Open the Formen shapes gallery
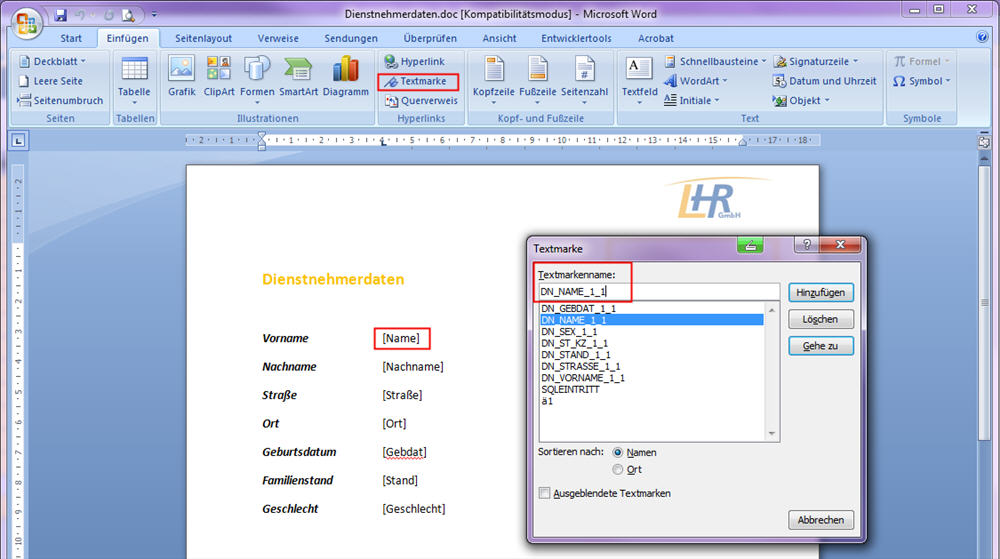The width and height of the screenshot is (1000, 559). [x=257, y=79]
